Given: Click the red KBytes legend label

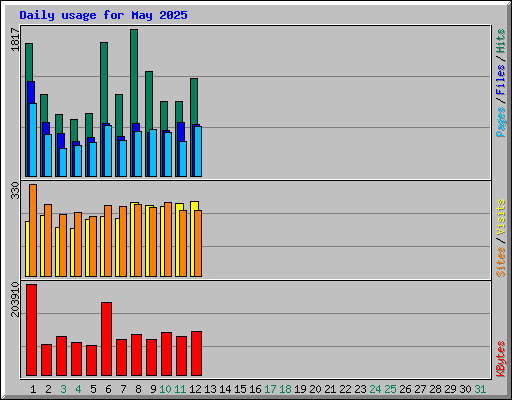Looking at the screenshot, I should pos(501,359).
